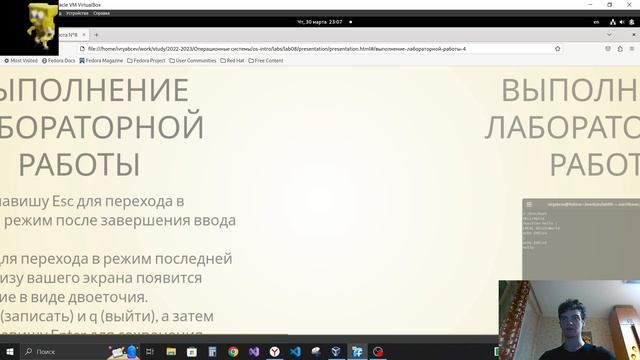Open Yandex Browser from the taskbar
Viewport: 640px width, 360px height.
coord(275,351)
